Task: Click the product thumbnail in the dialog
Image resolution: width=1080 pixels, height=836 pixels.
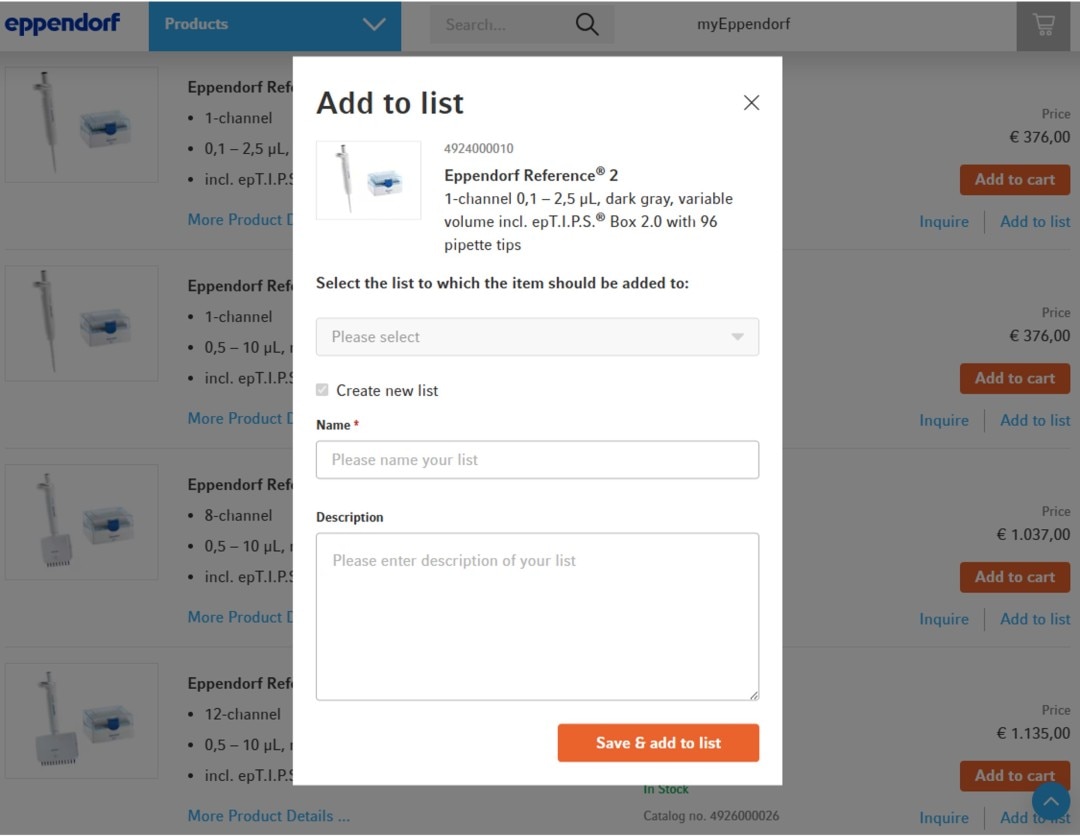Action: coord(368,180)
